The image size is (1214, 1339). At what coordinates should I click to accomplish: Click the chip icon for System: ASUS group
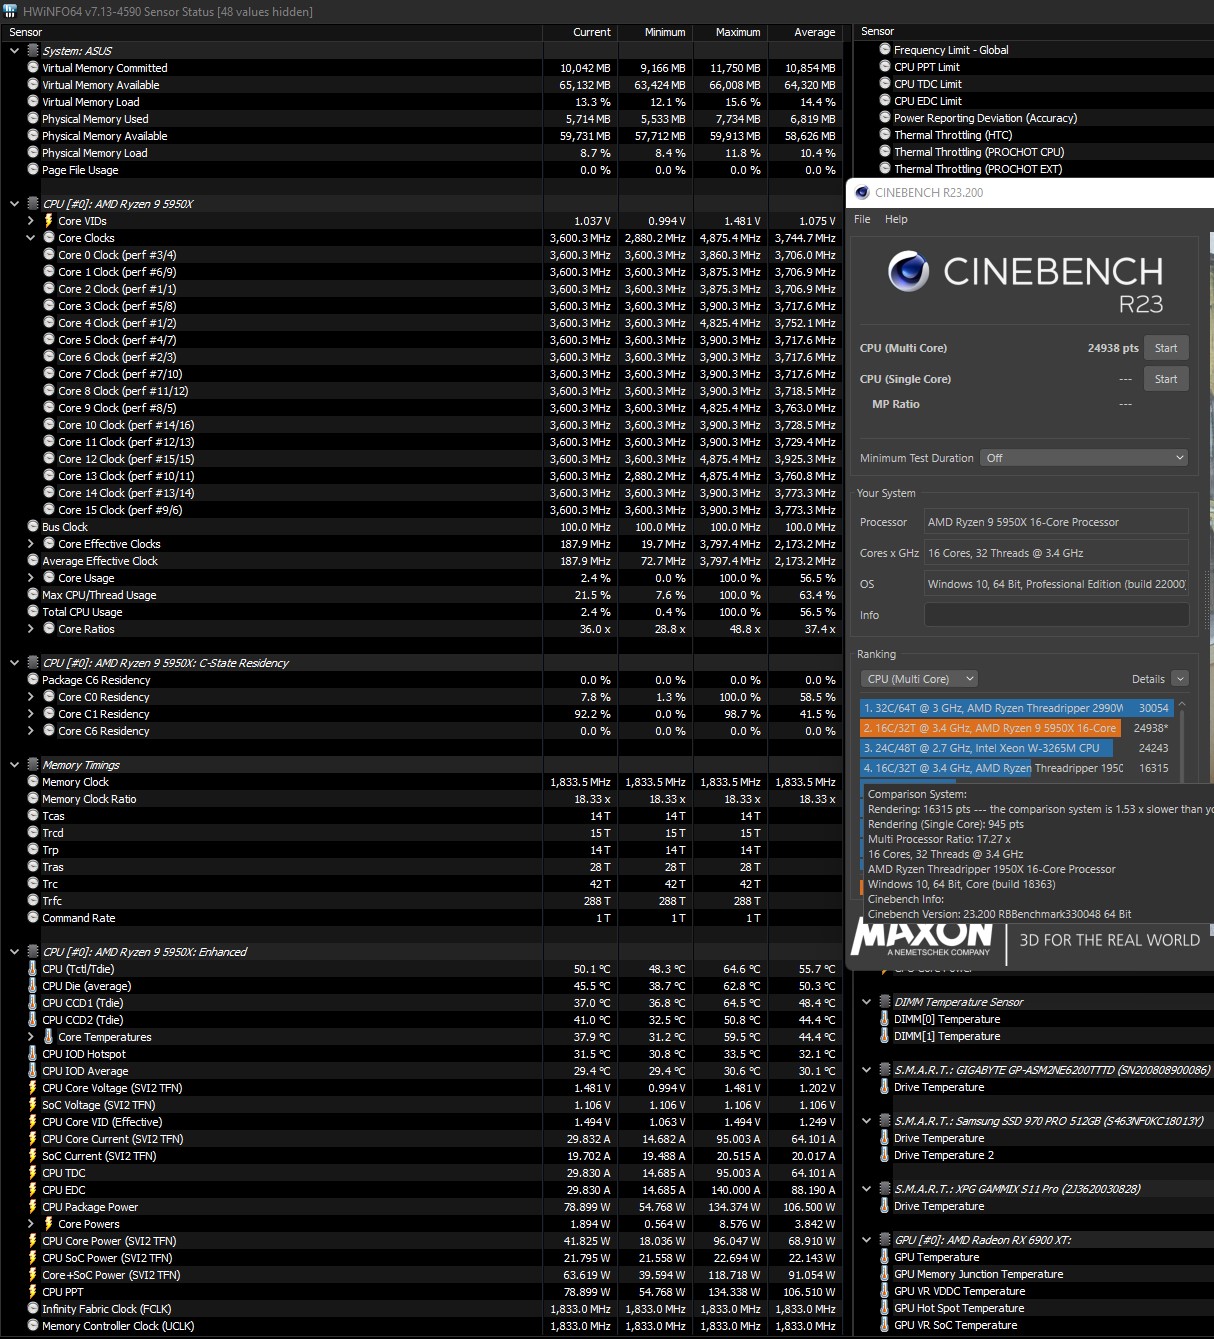[x=33, y=51]
